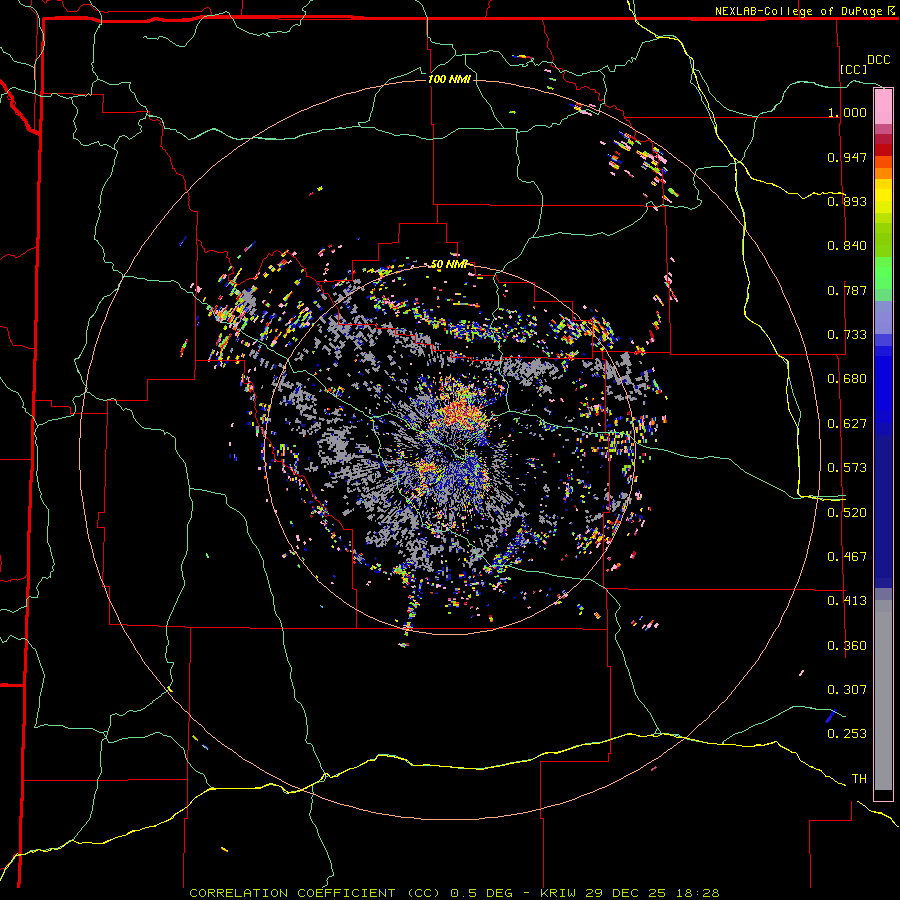Select the 0.840 legend value

(847, 246)
